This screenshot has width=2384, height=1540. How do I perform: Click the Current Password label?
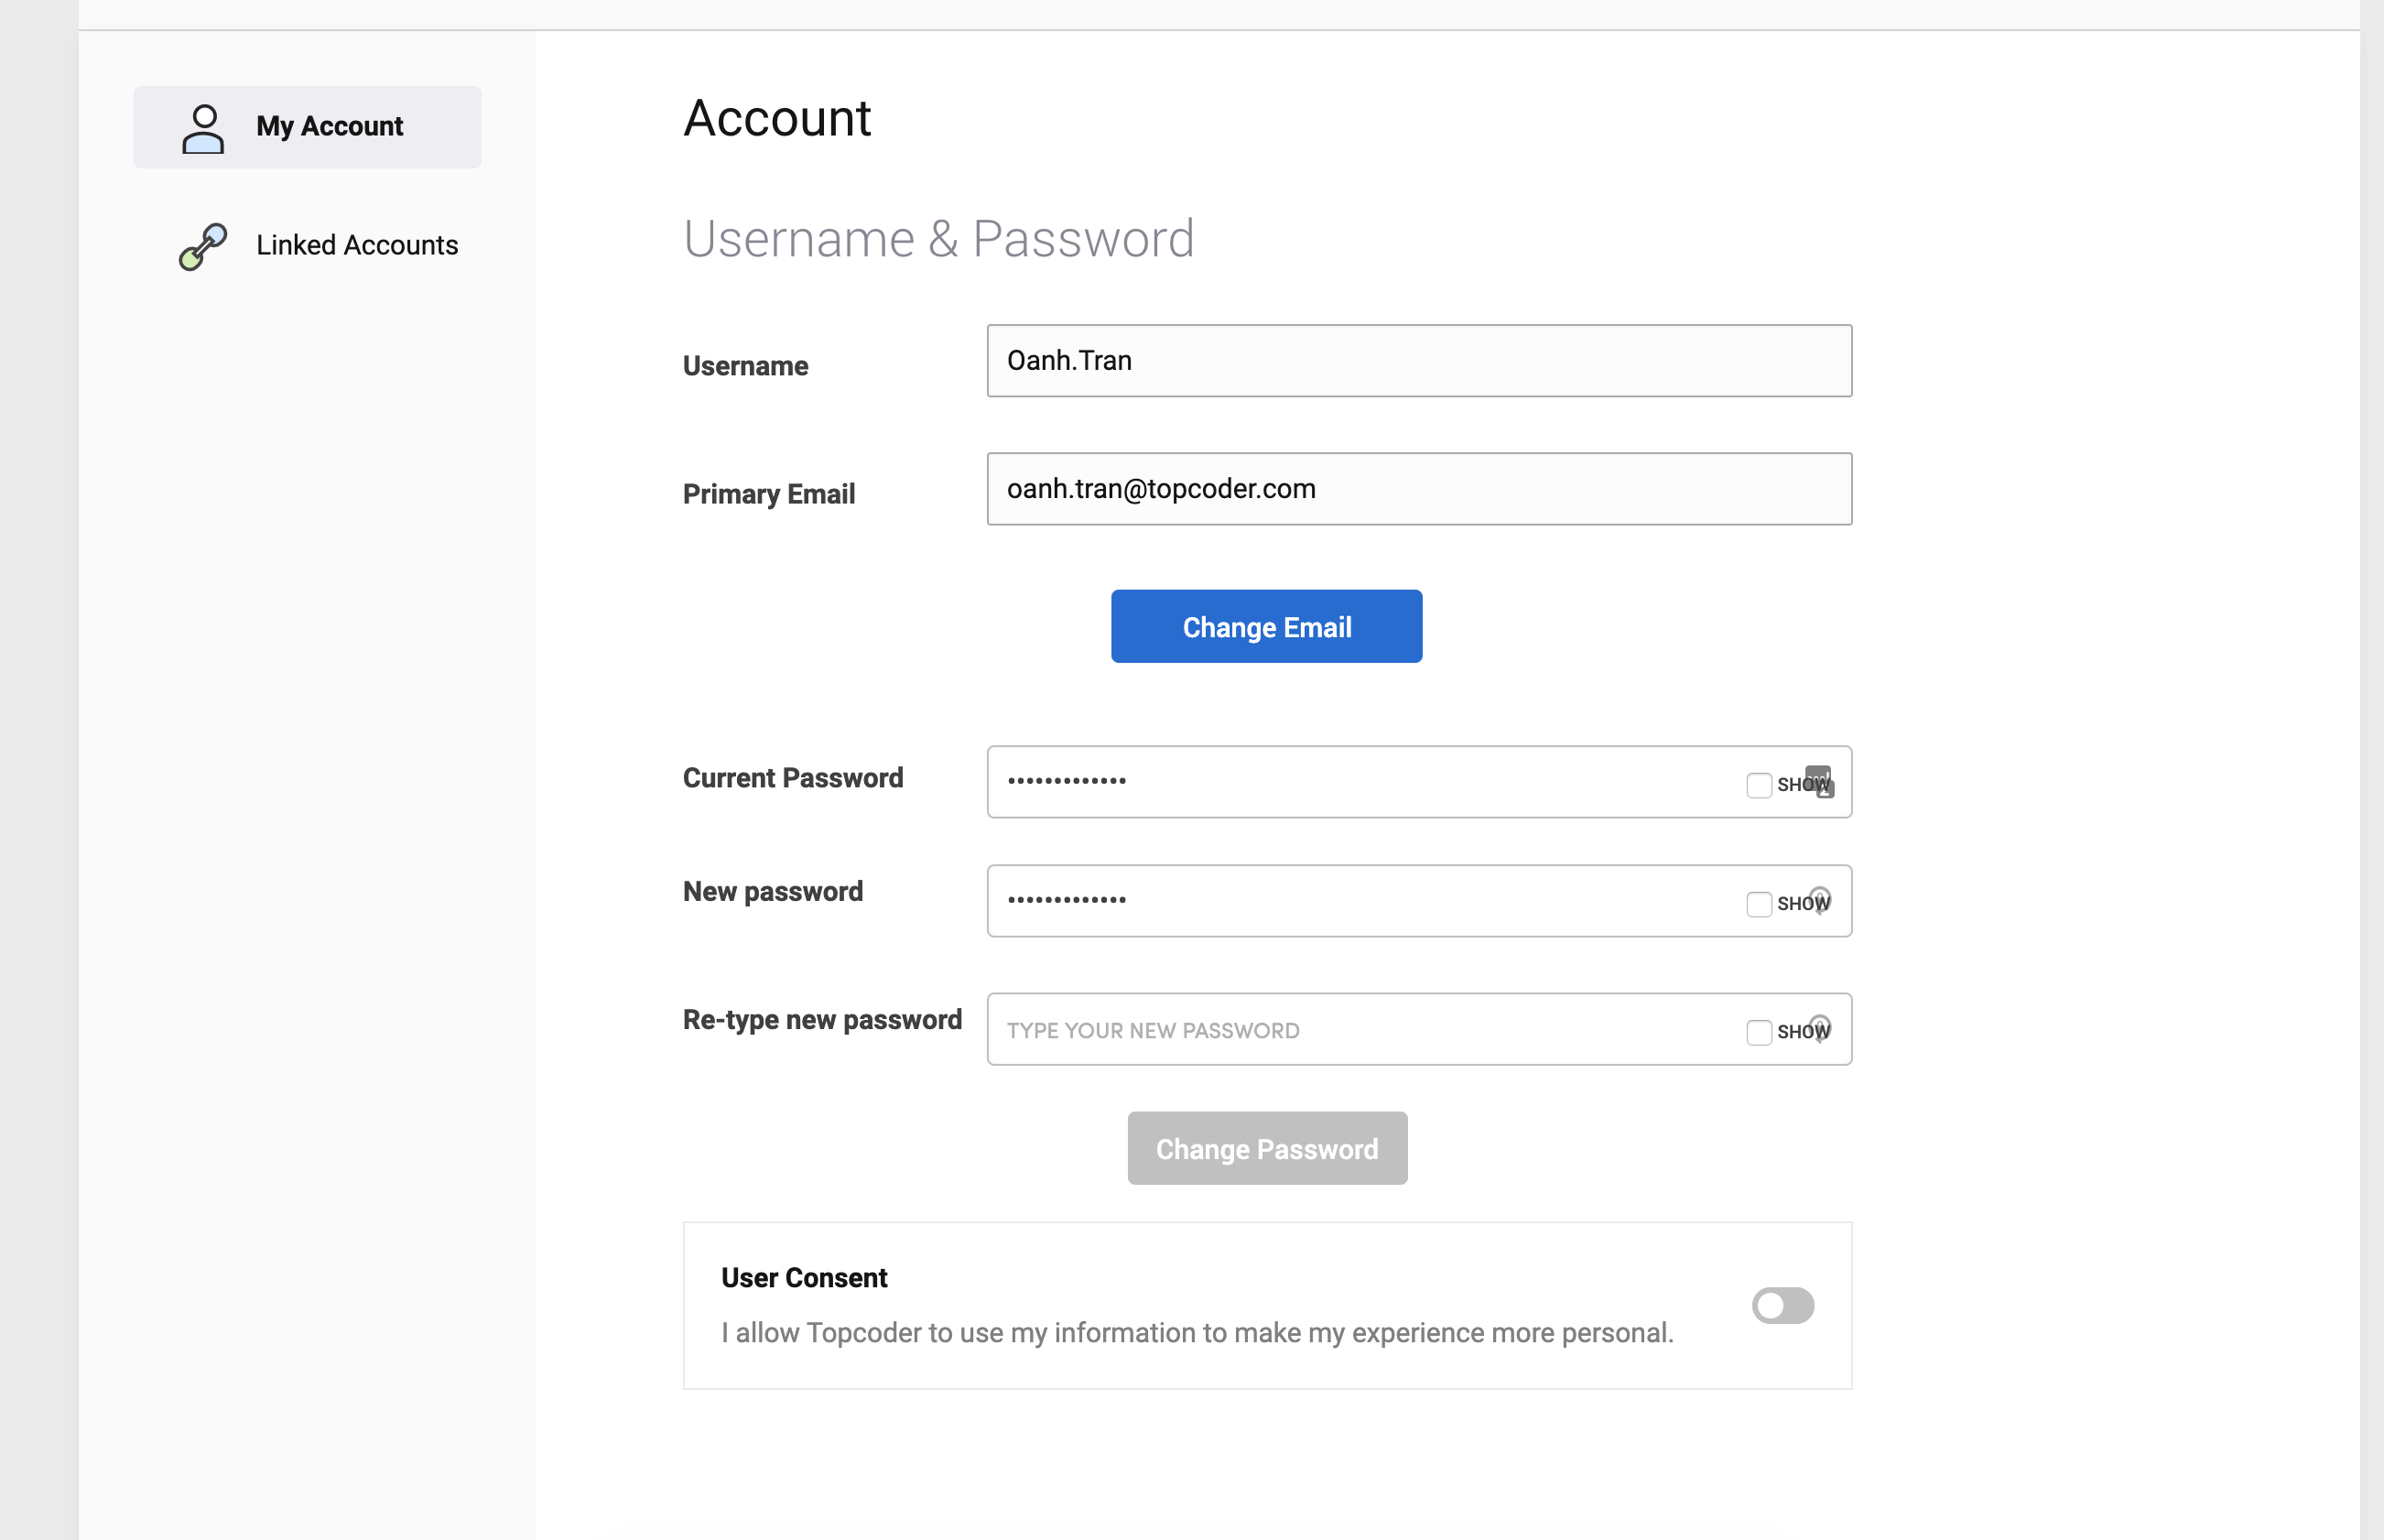pos(792,778)
